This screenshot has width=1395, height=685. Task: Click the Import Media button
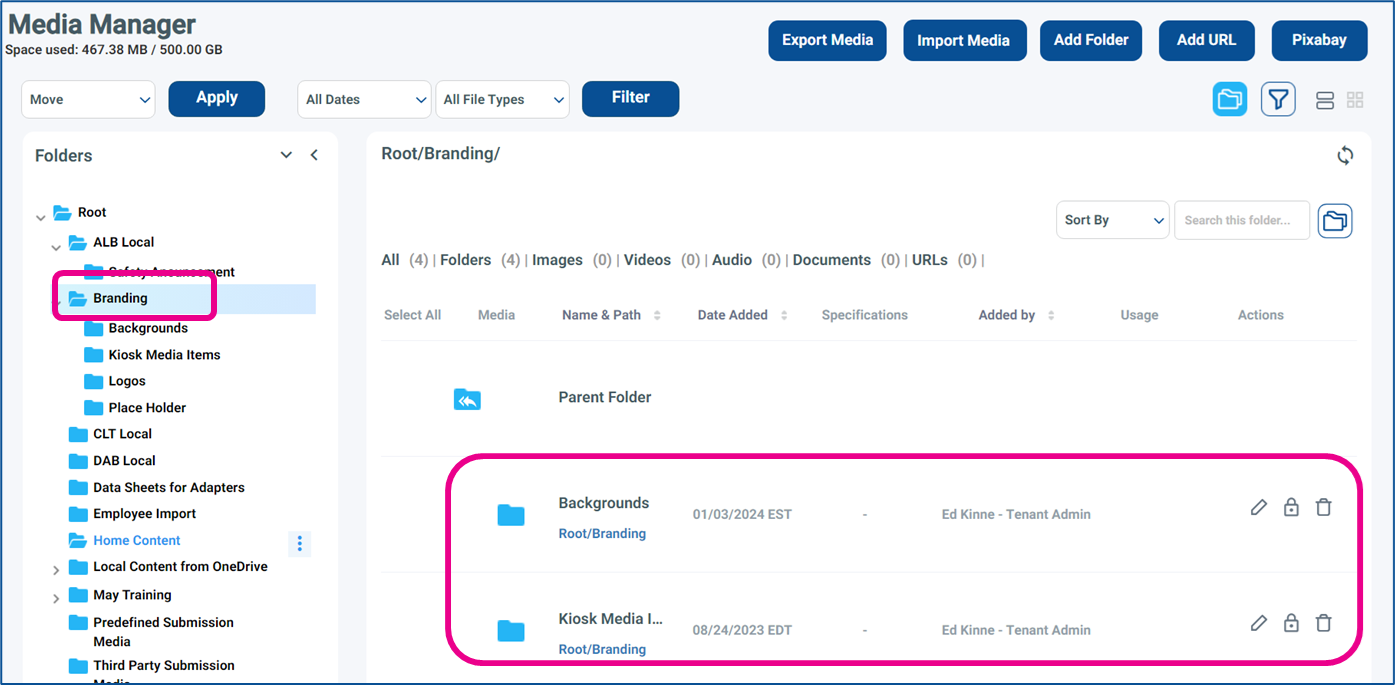963,40
